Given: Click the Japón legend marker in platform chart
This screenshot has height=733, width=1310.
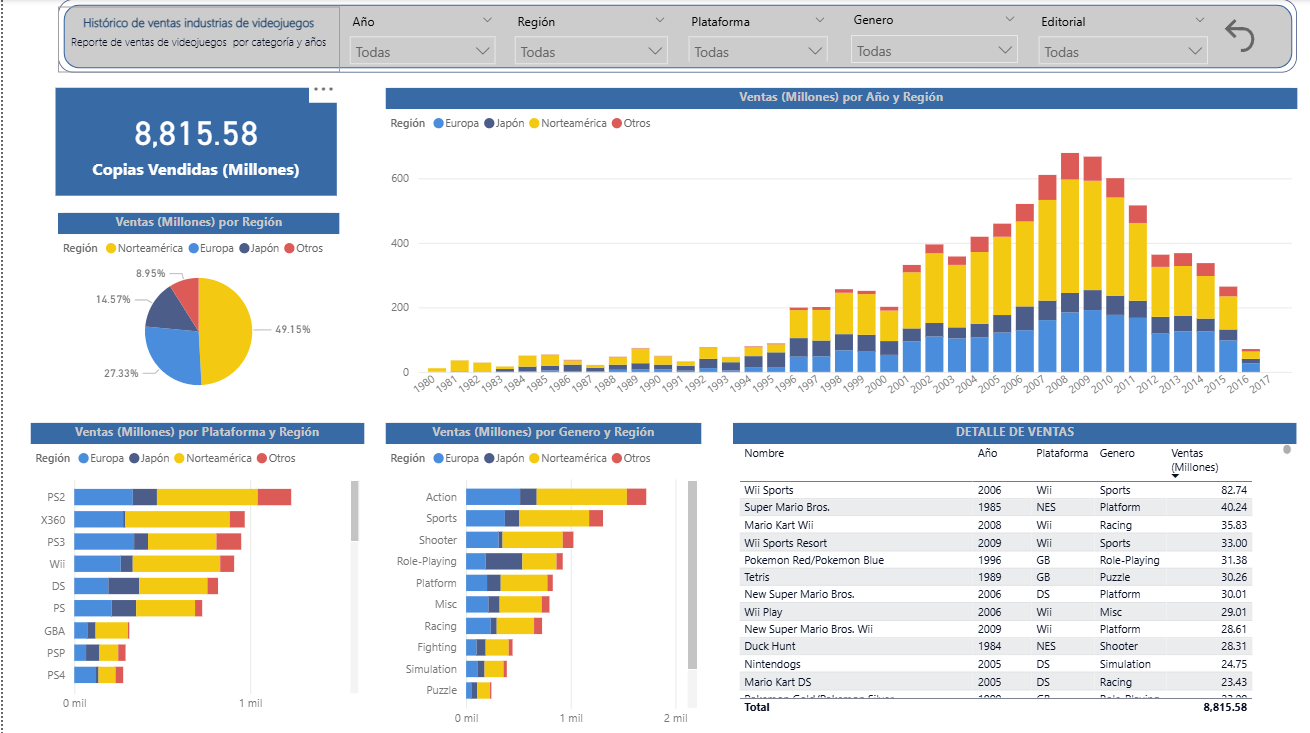Looking at the screenshot, I should (x=134, y=458).
